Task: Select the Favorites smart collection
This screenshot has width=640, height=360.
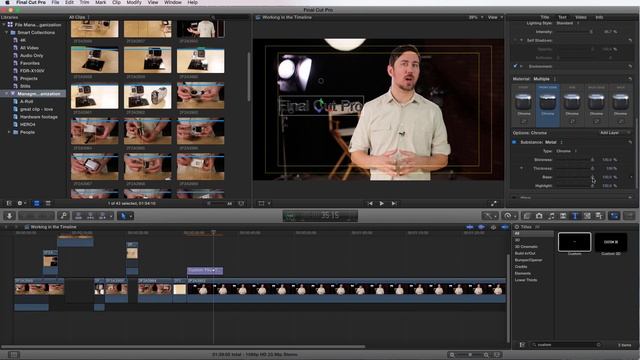Action: 30,63
